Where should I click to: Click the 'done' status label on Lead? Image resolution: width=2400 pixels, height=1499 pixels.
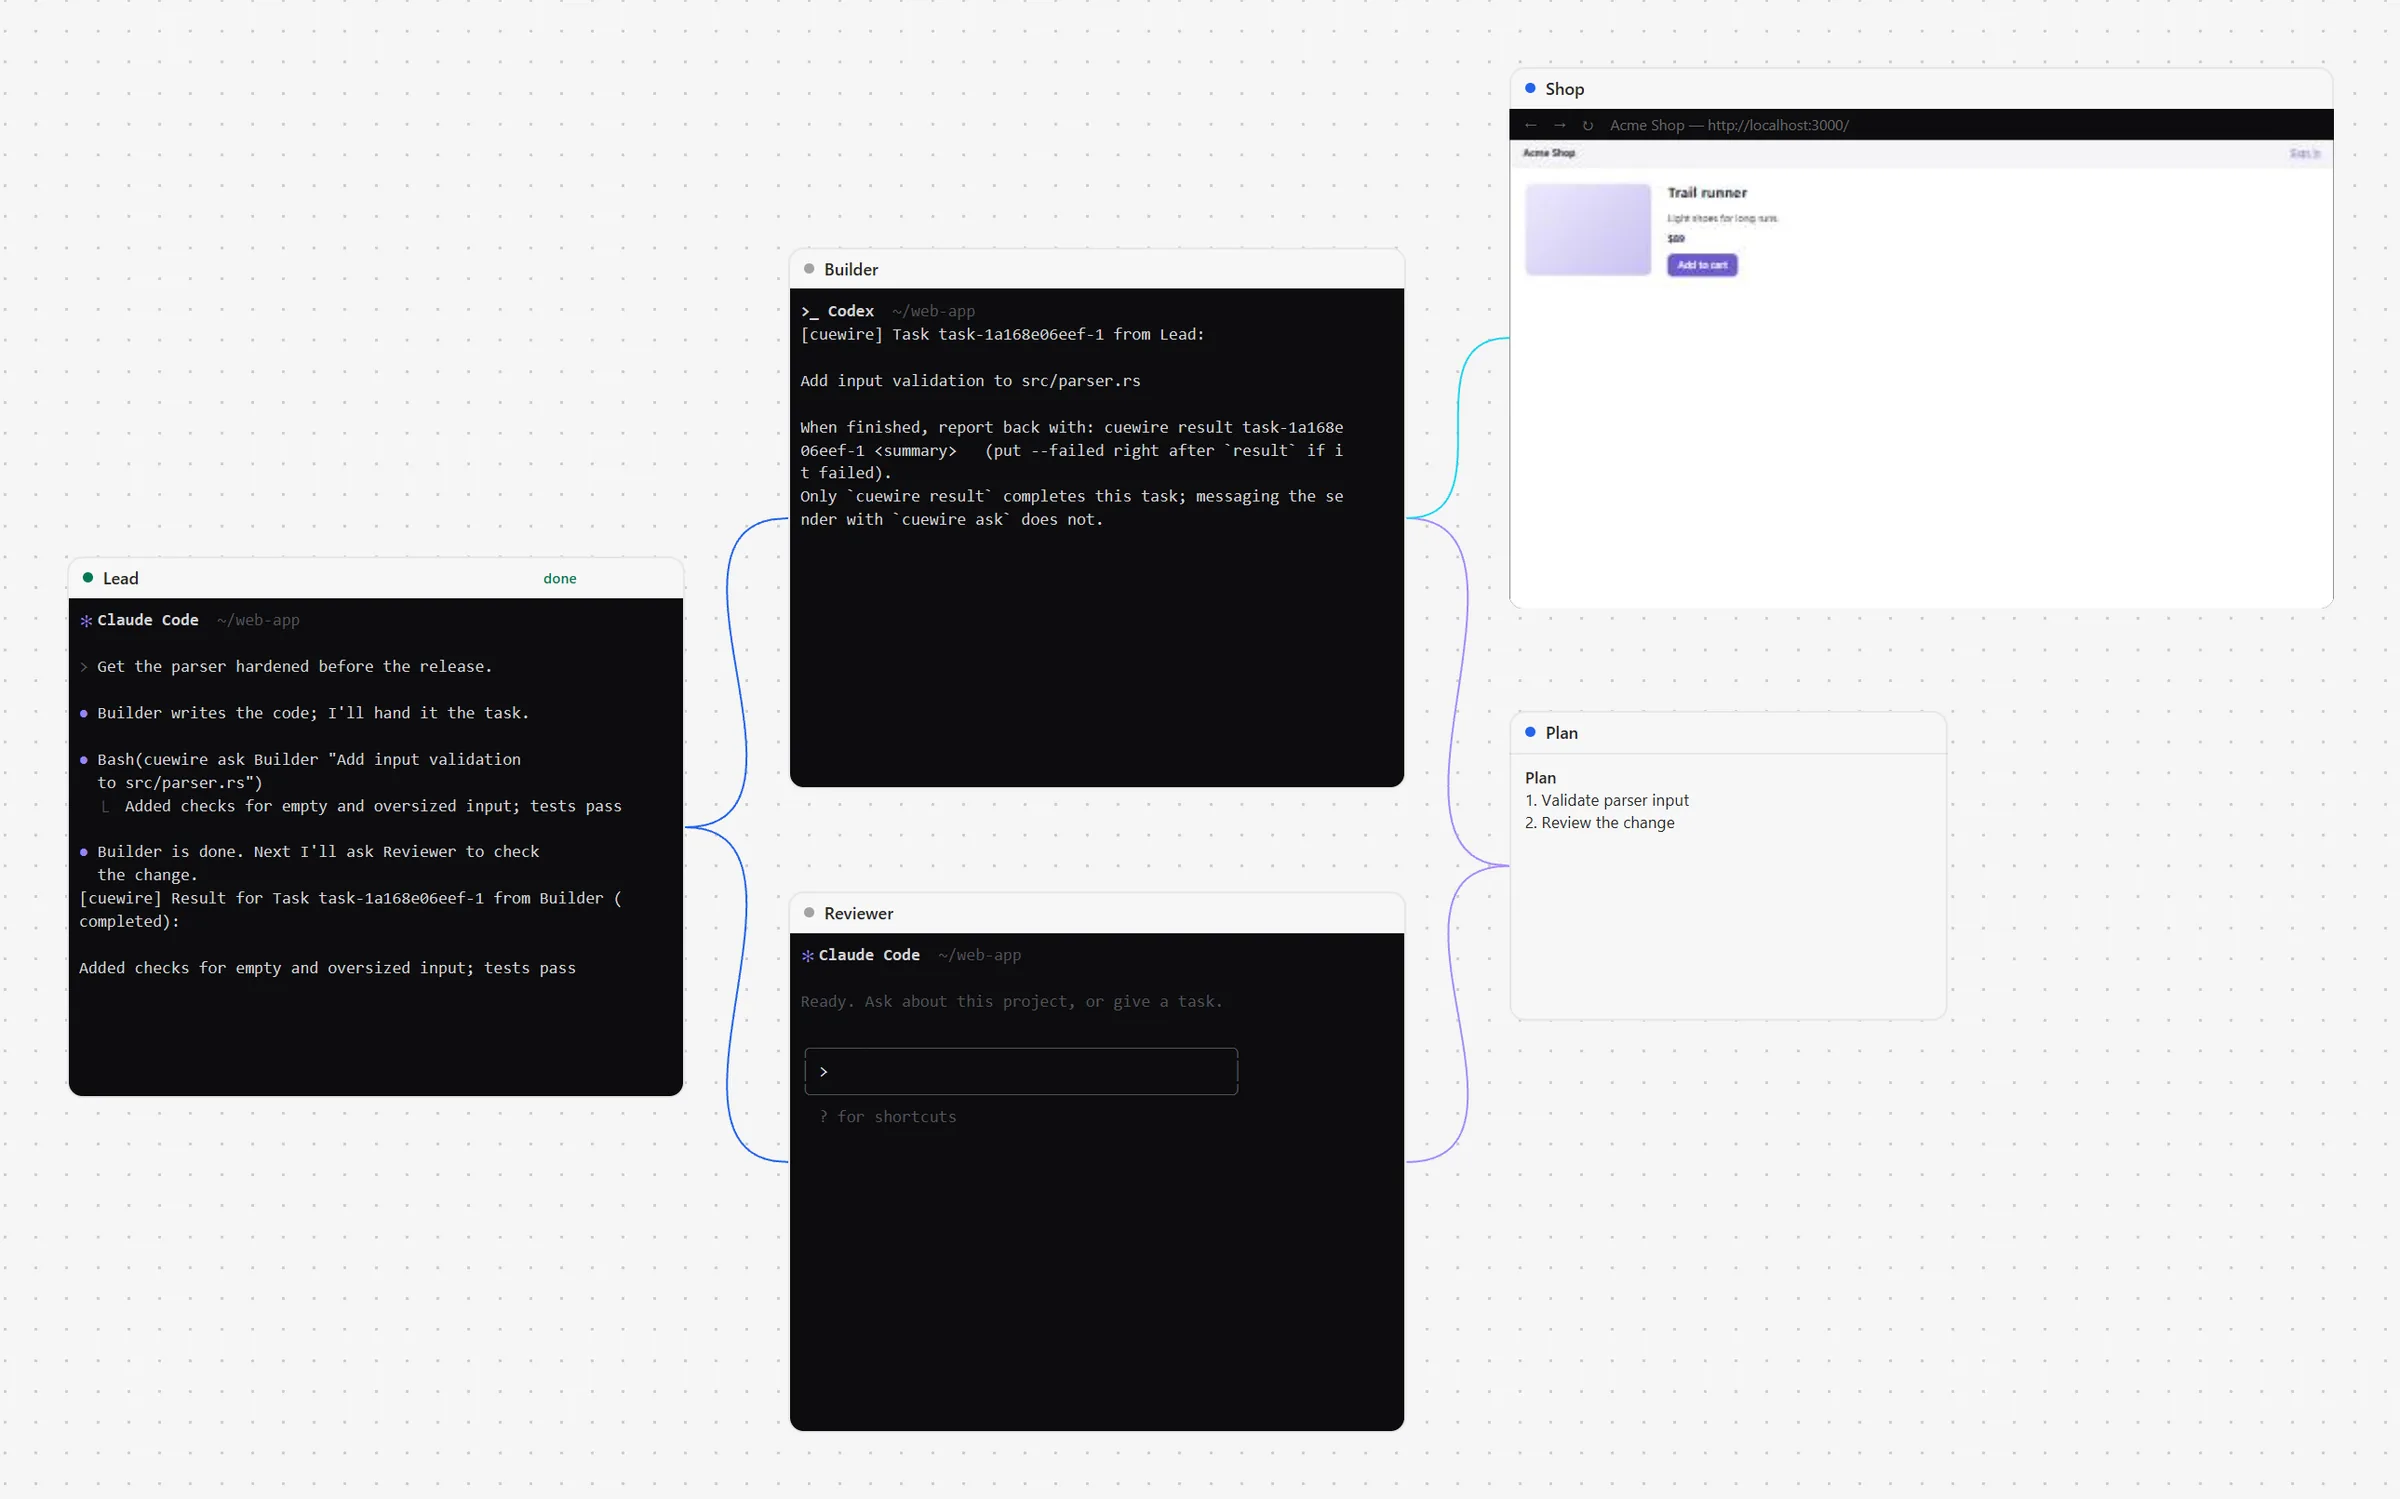[x=560, y=578]
